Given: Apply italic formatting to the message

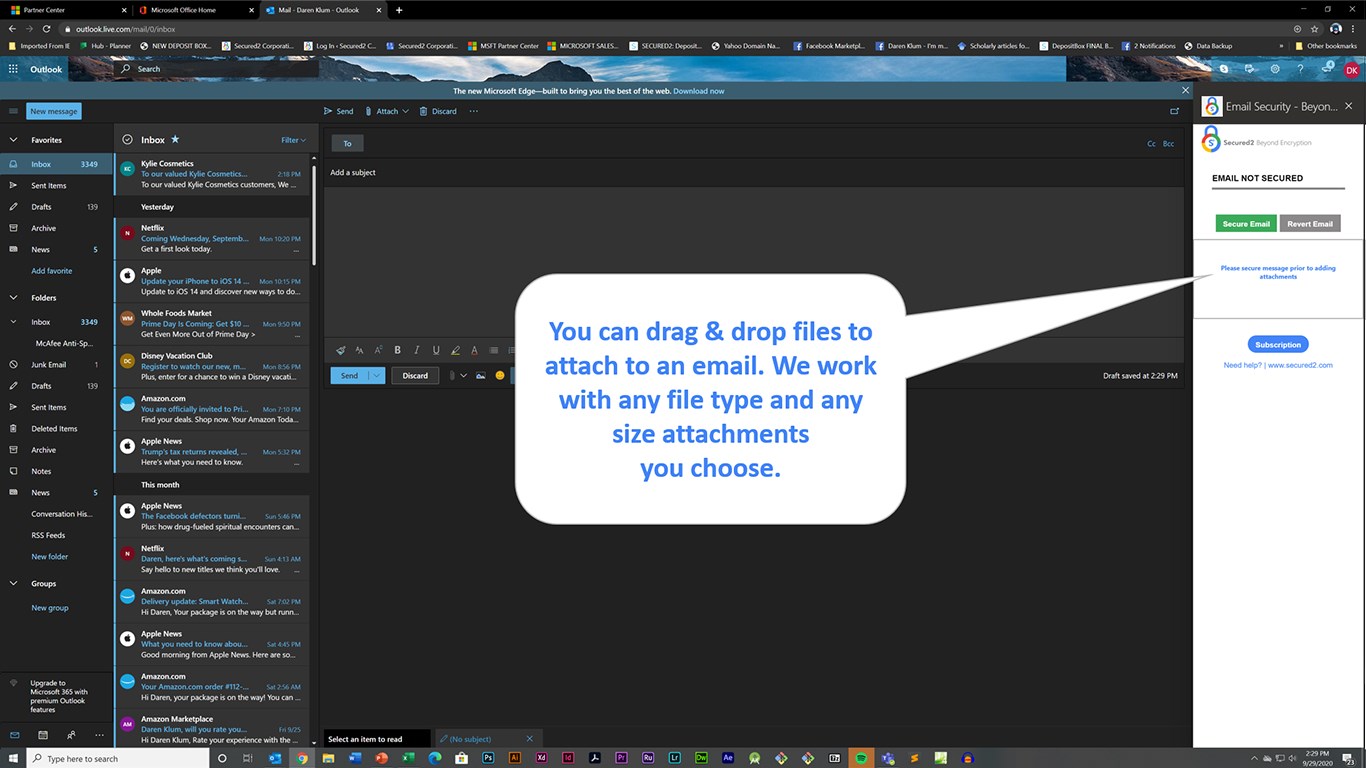Looking at the screenshot, I should [x=416, y=350].
